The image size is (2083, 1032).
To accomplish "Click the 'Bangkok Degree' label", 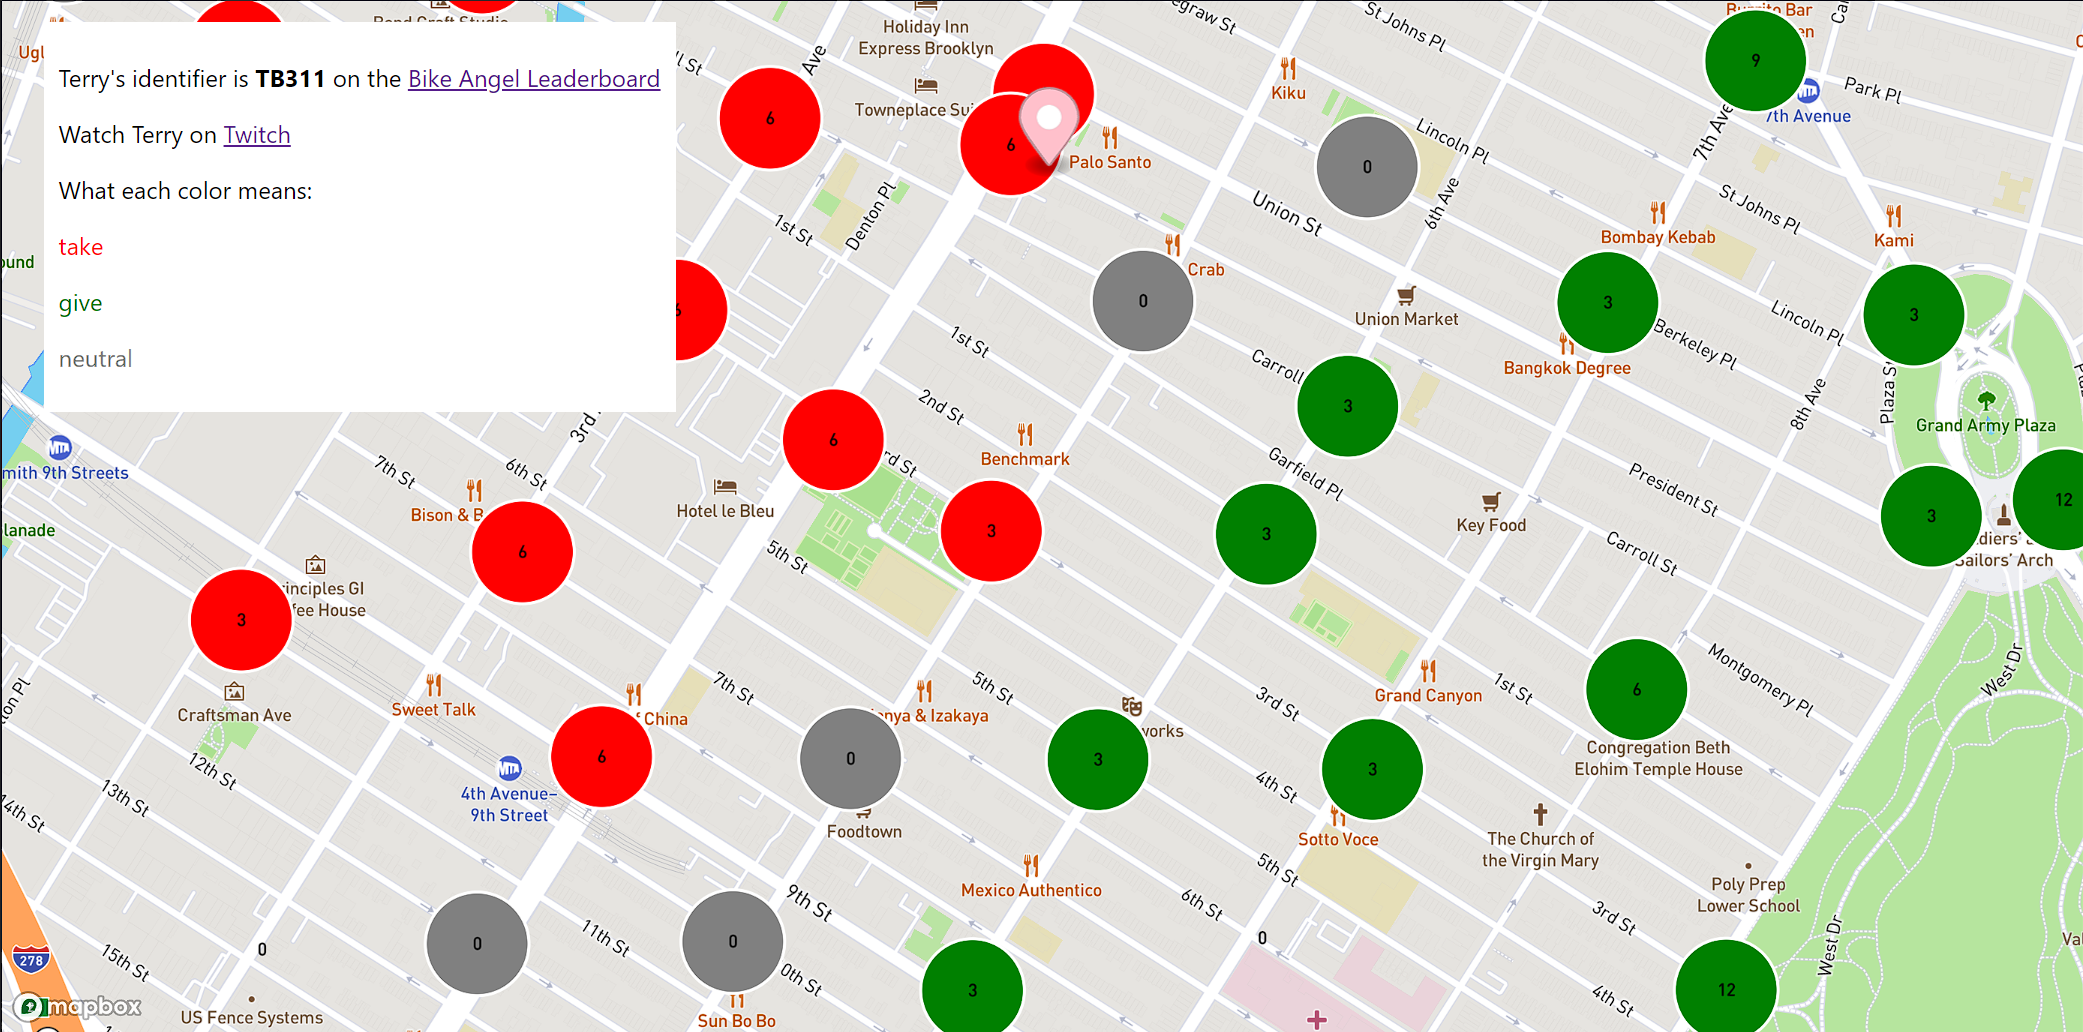I will click(x=1567, y=368).
